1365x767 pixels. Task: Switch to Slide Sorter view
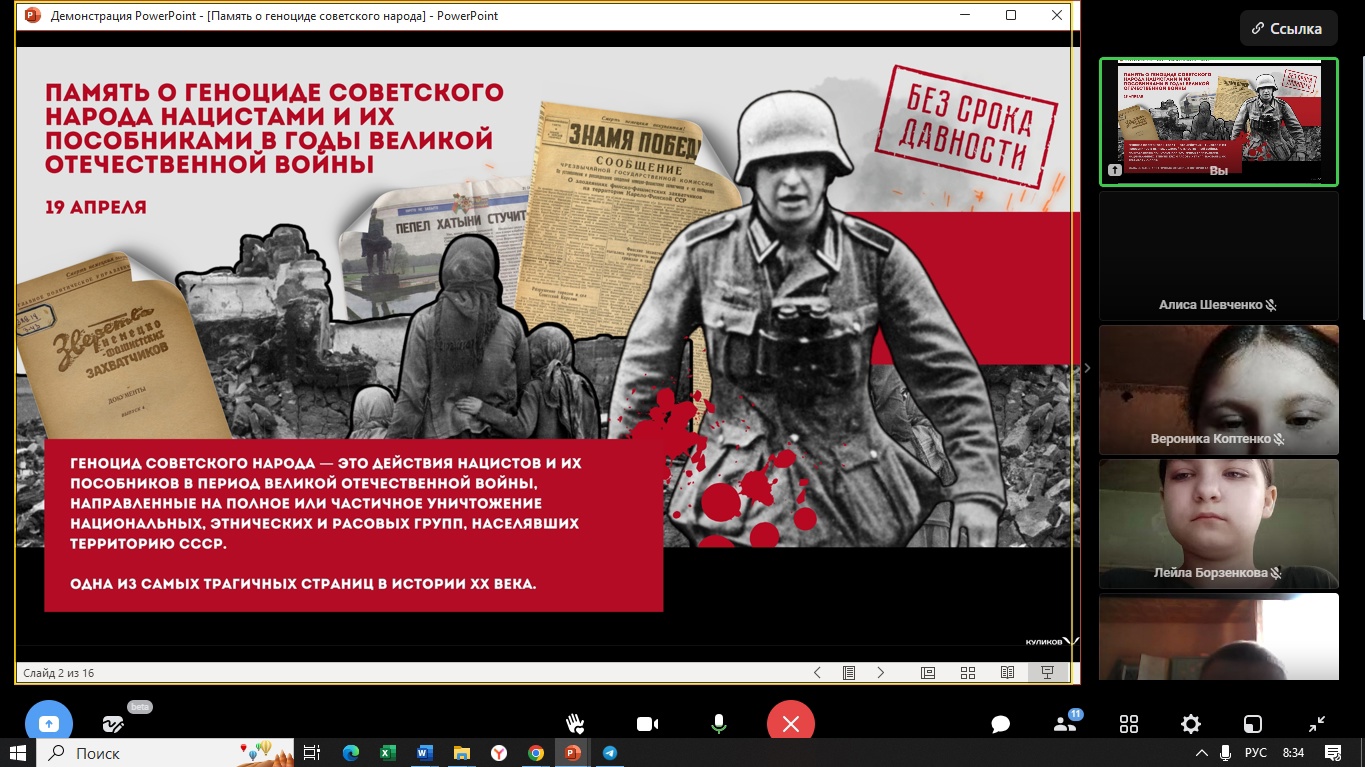[x=968, y=673]
